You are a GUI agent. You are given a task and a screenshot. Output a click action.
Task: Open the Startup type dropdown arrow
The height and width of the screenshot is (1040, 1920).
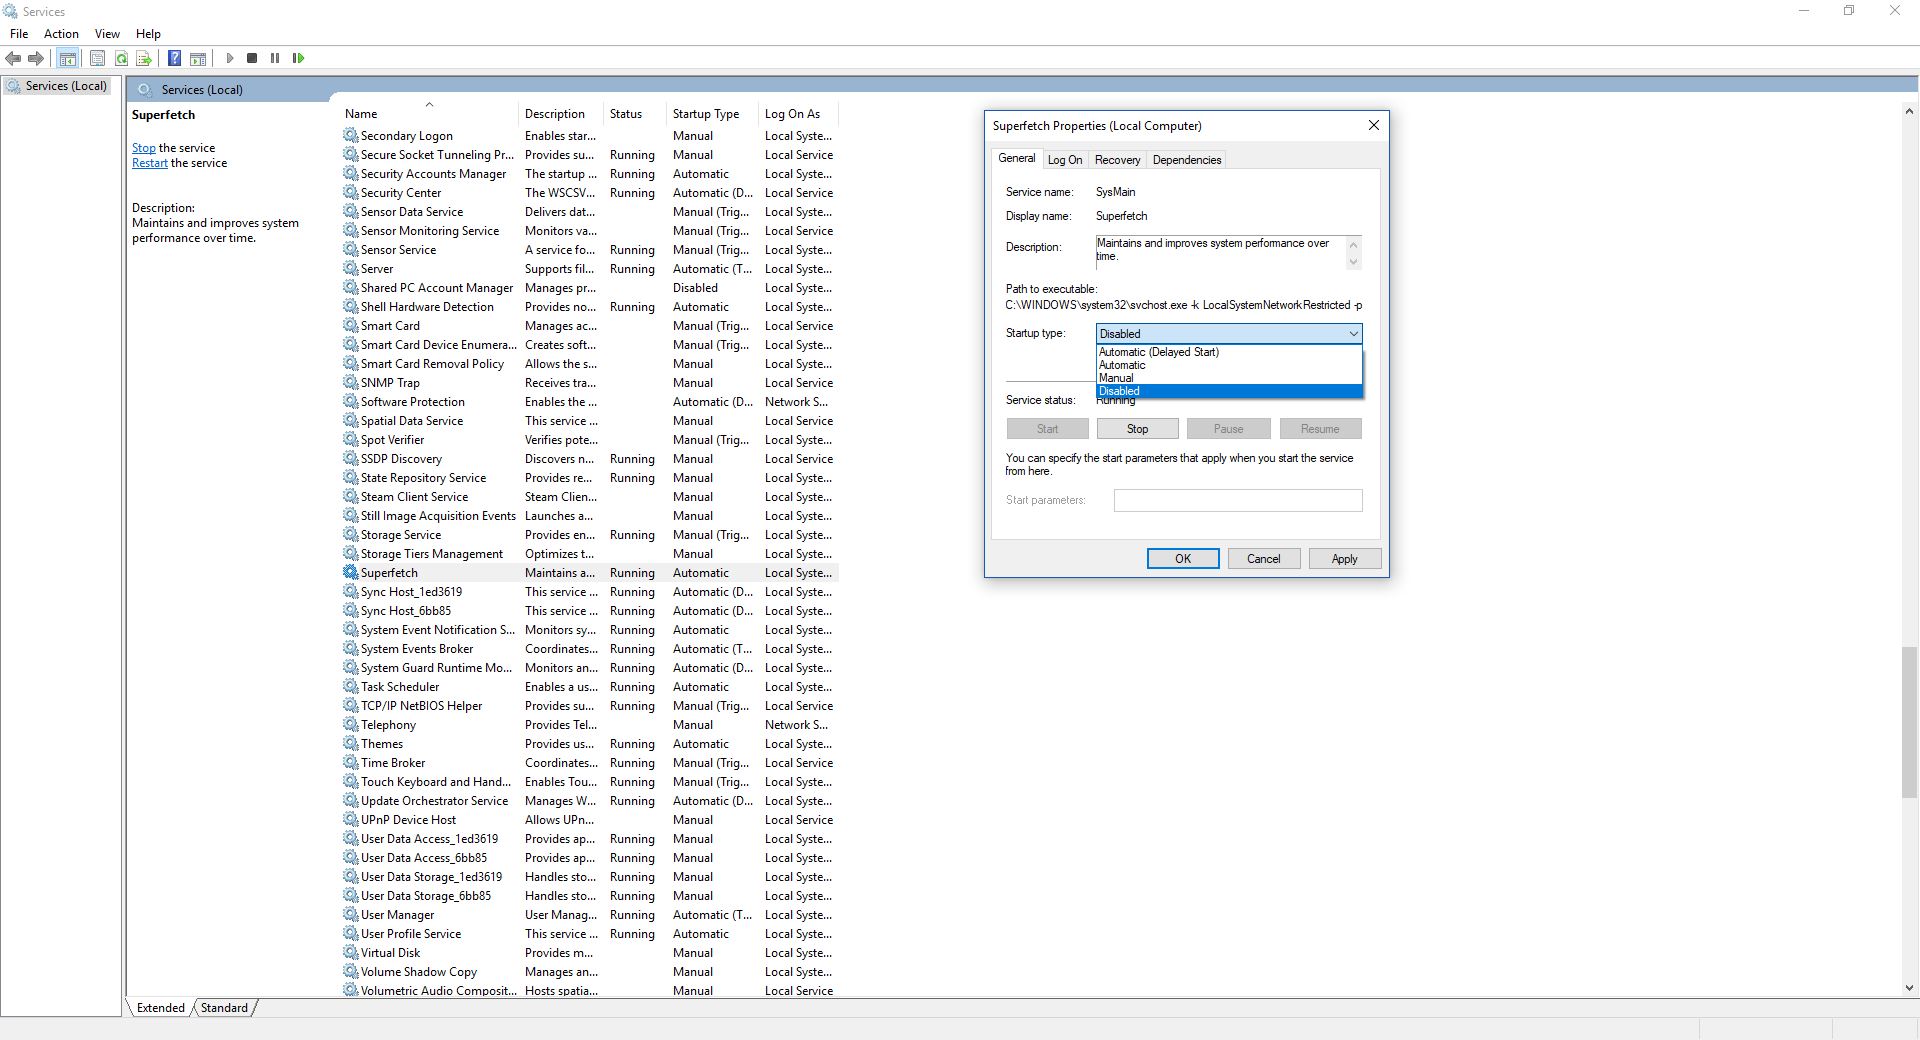tap(1352, 333)
